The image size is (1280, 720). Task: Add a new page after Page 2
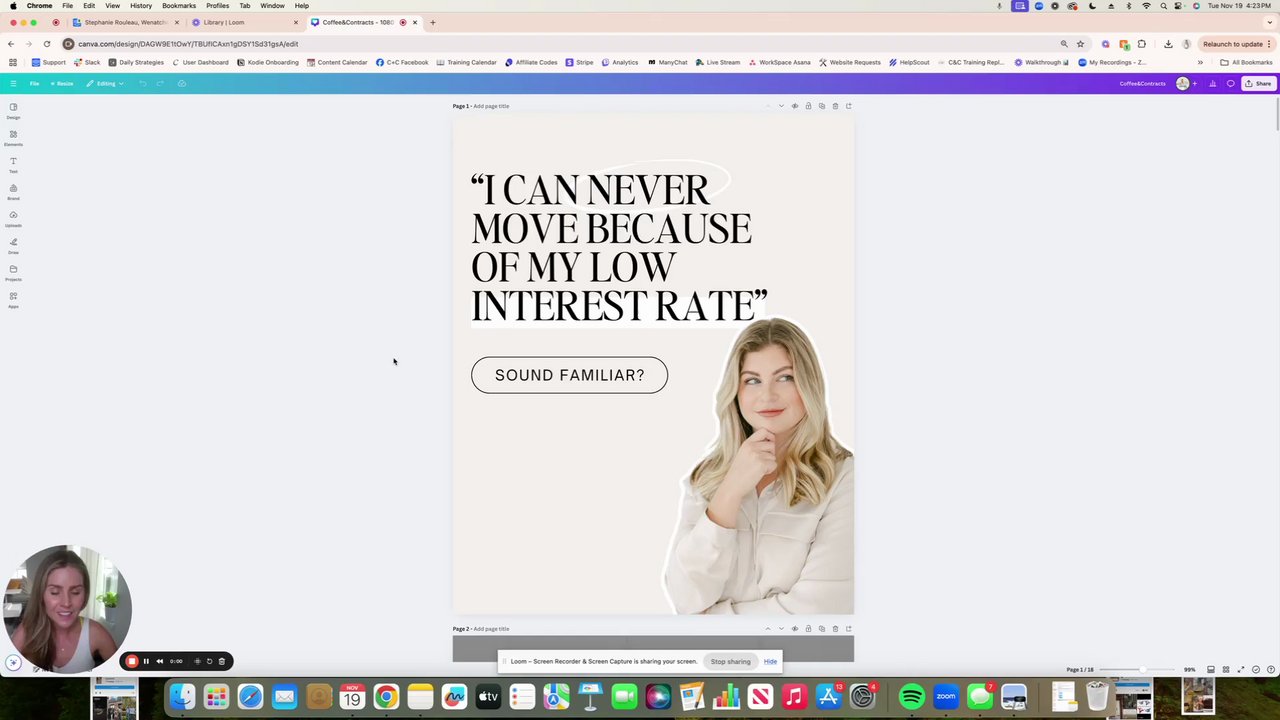click(x=848, y=629)
